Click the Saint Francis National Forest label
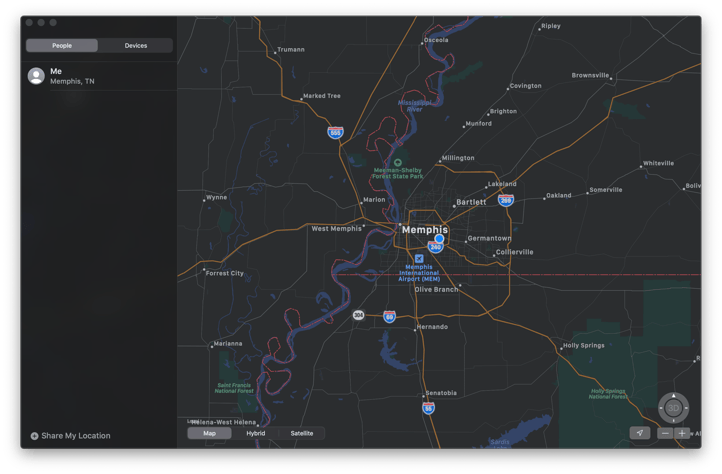 [x=234, y=388]
